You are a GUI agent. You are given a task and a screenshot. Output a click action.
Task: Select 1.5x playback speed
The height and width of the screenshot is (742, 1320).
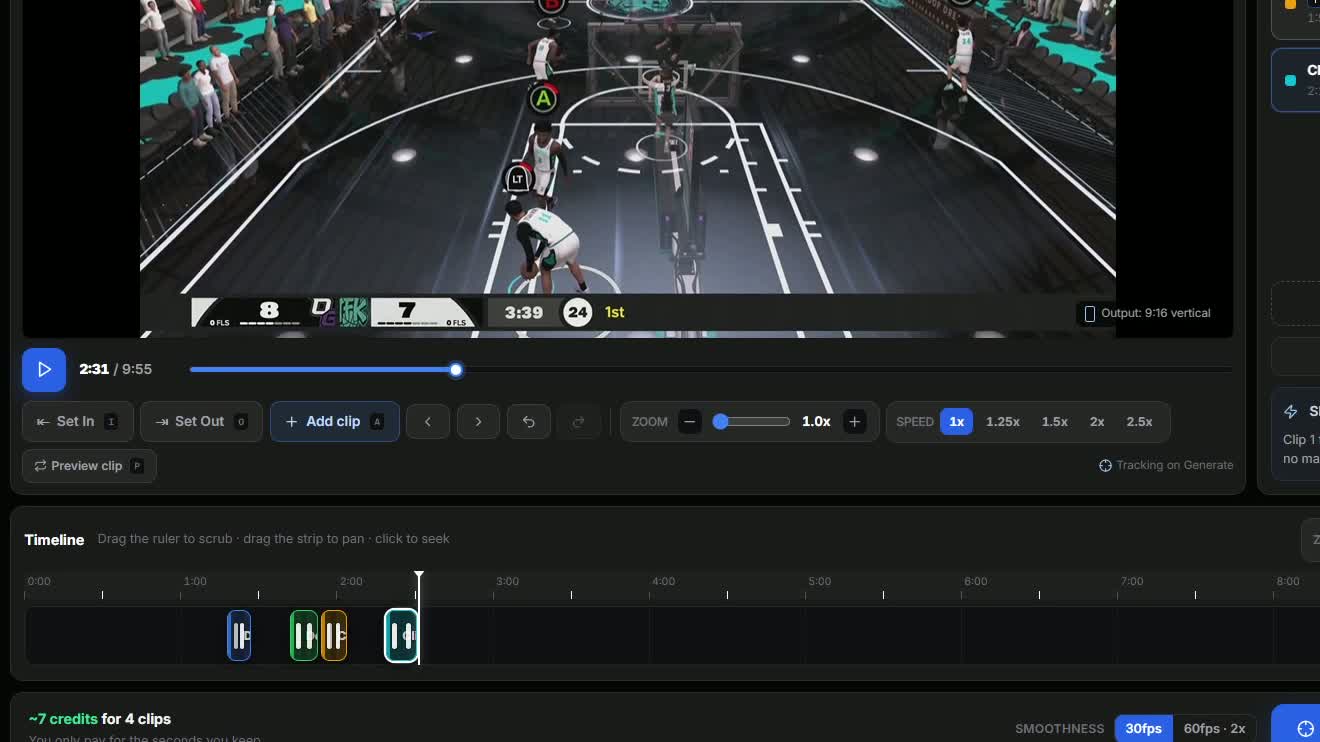point(1054,422)
